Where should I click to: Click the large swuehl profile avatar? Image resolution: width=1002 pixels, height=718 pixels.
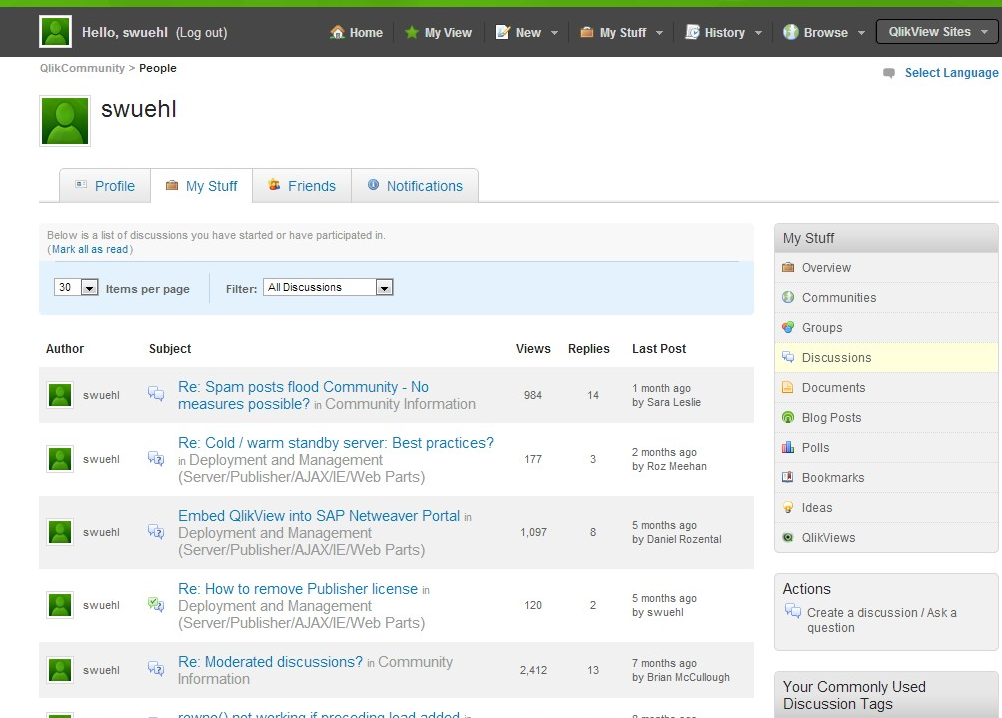(x=65, y=121)
